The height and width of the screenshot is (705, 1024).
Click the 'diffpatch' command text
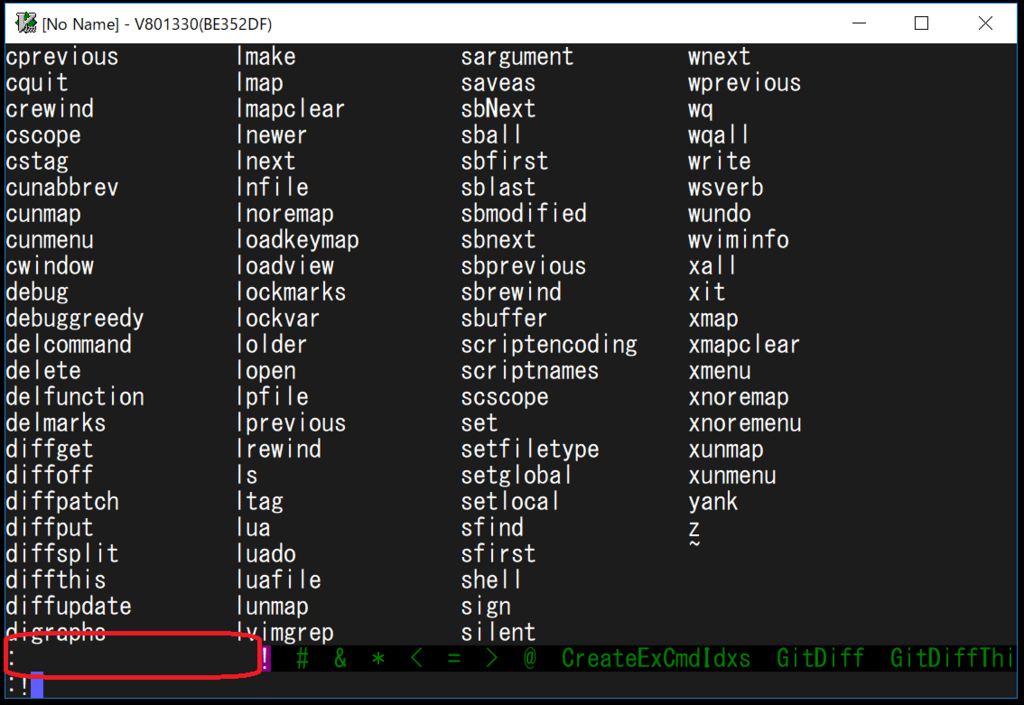(x=62, y=501)
